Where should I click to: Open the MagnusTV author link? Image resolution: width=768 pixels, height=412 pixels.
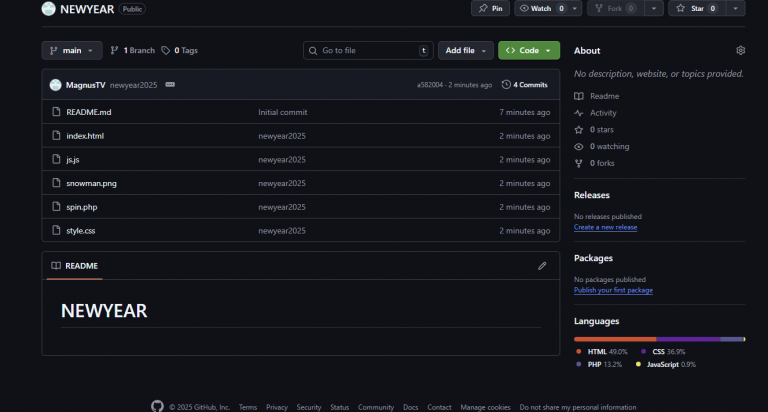click(85, 85)
